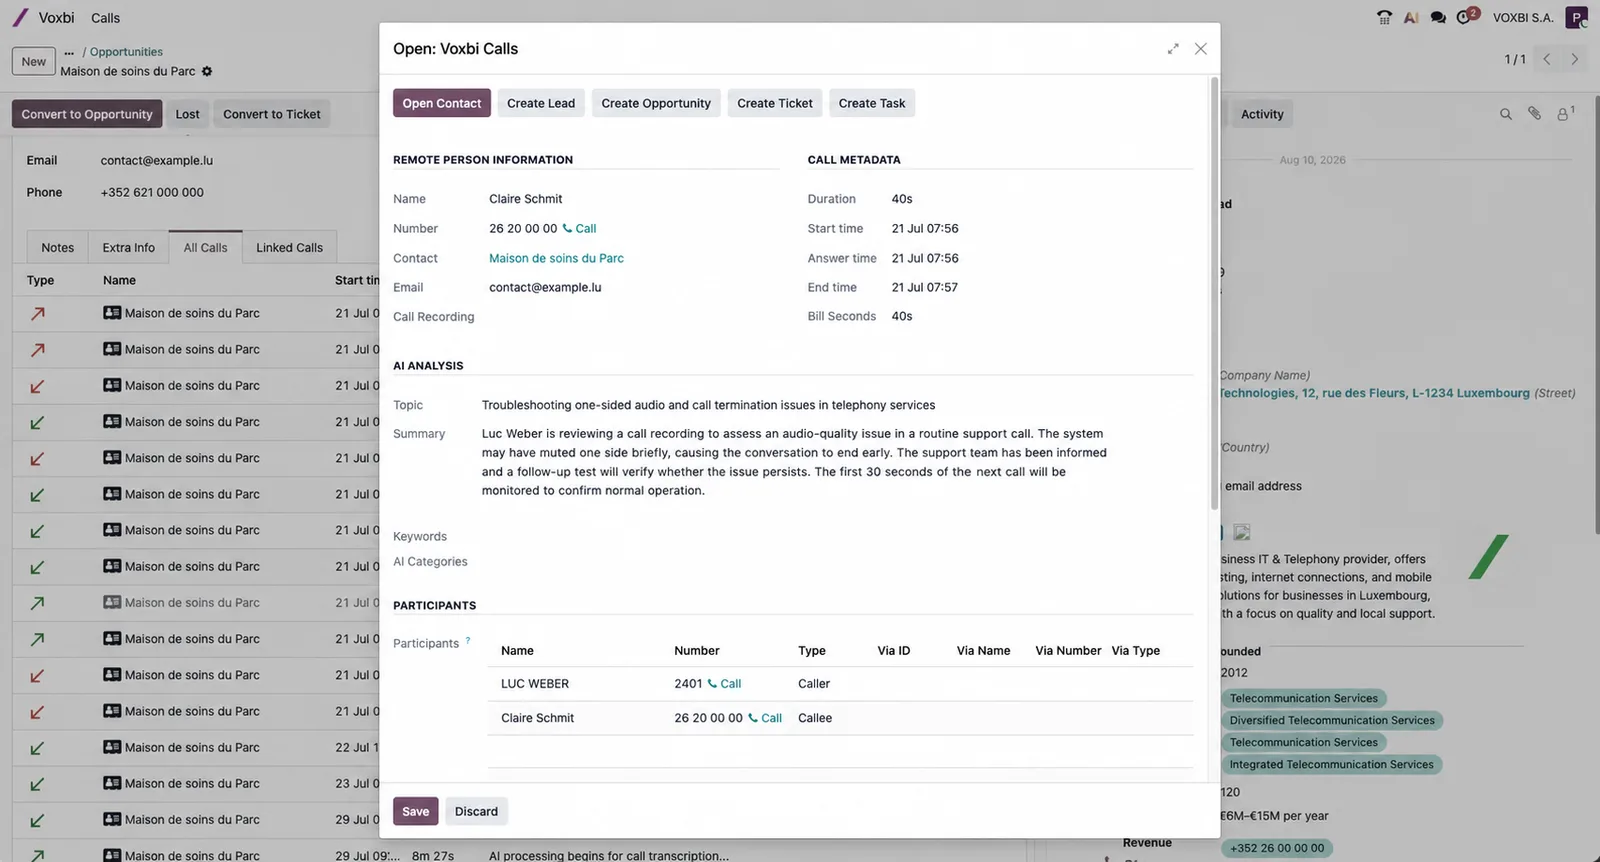Switch to the Notes tab

58,248
